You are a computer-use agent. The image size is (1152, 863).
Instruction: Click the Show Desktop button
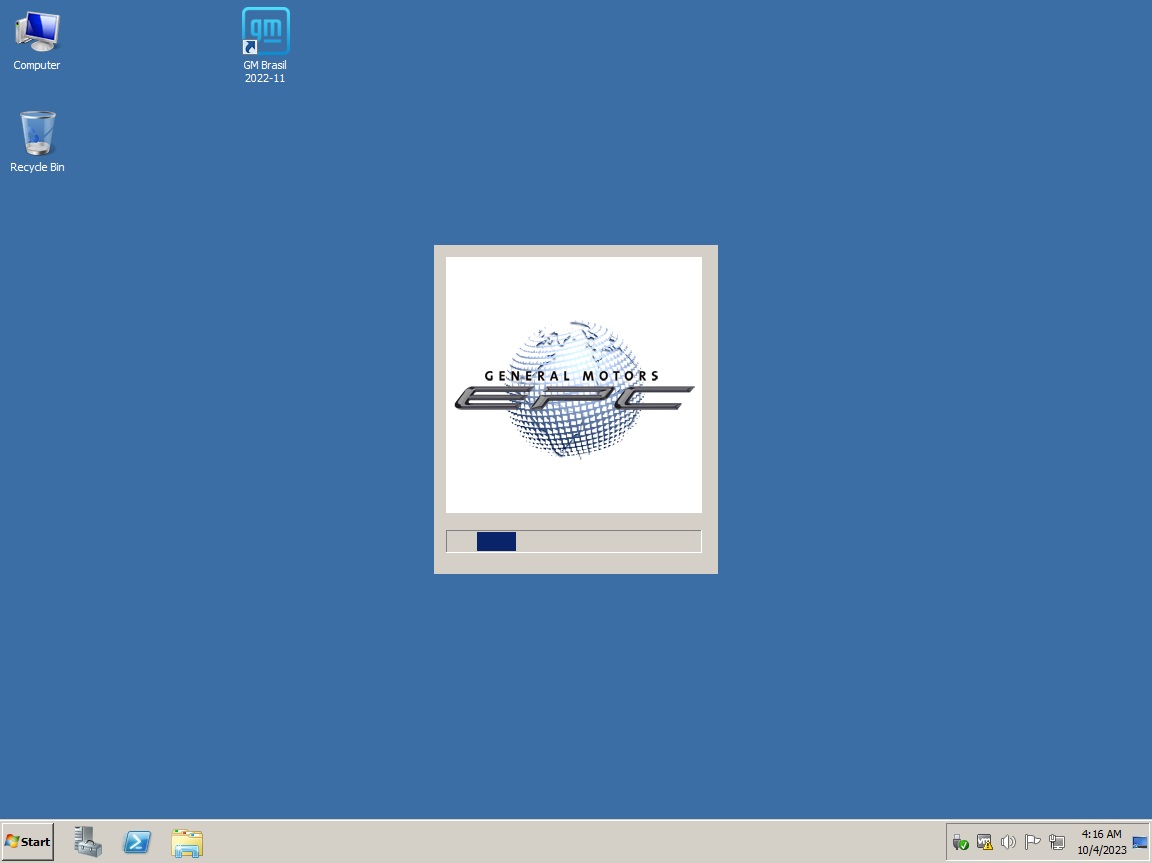click(1140, 842)
